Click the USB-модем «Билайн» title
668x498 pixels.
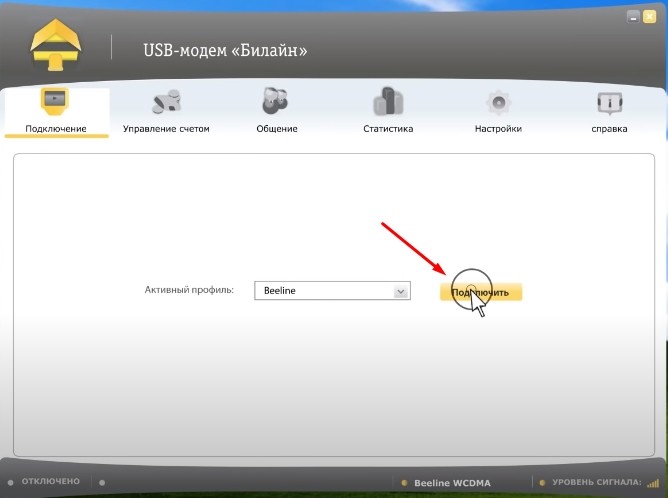click(x=225, y=50)
